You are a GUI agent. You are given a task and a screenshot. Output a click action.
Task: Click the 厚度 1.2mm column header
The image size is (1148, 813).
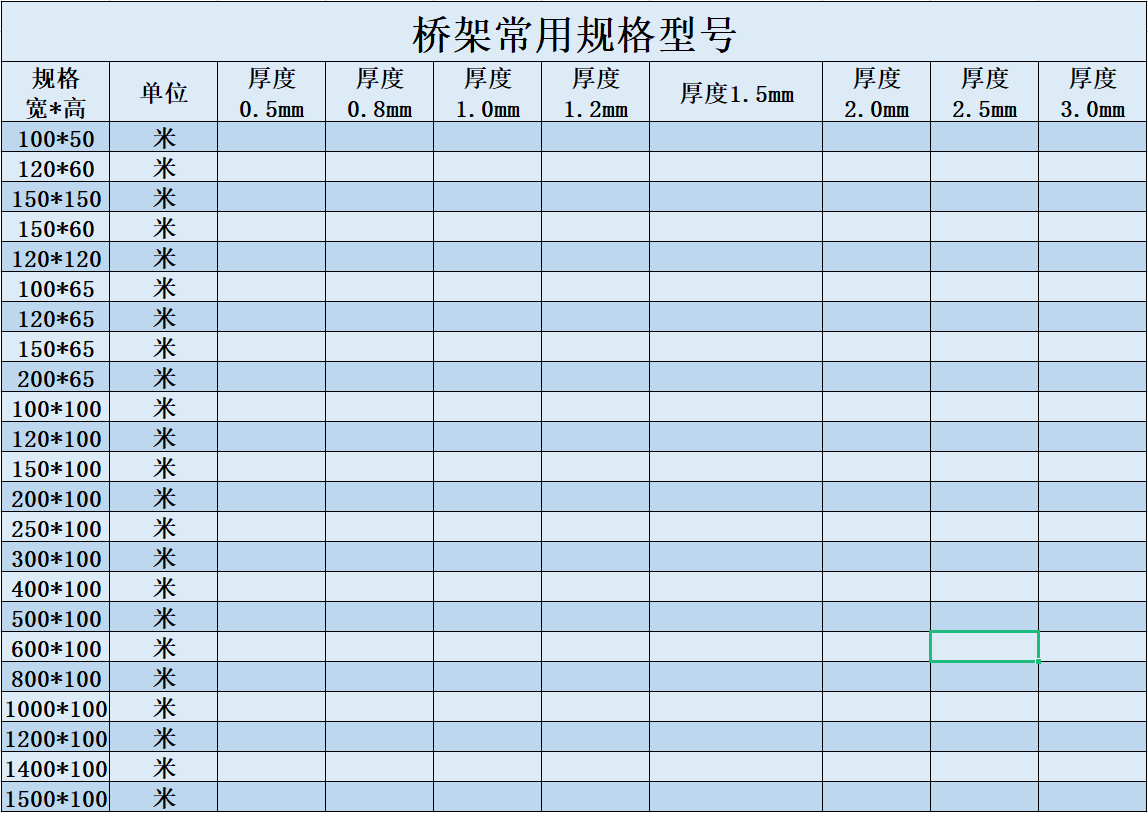[x=594, y=90]
